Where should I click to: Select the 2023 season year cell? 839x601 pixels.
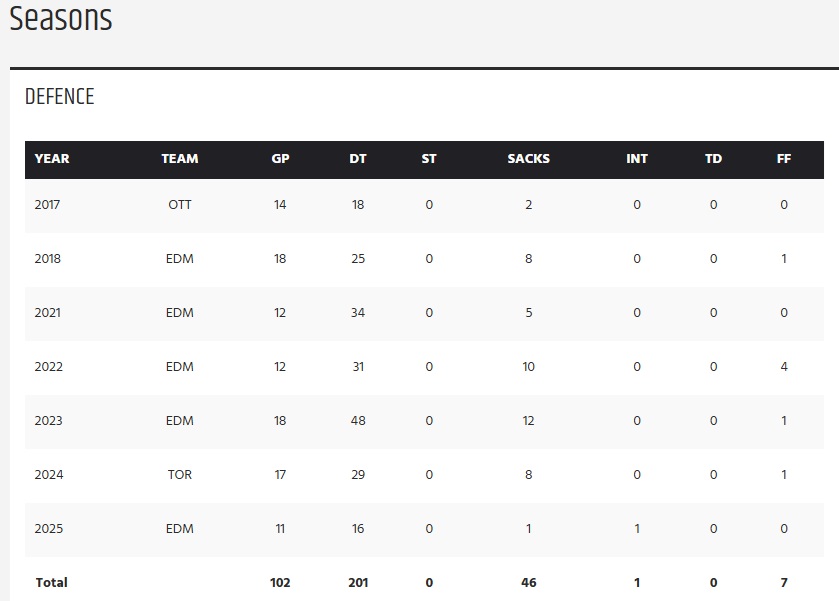click(x=48, y=421)
